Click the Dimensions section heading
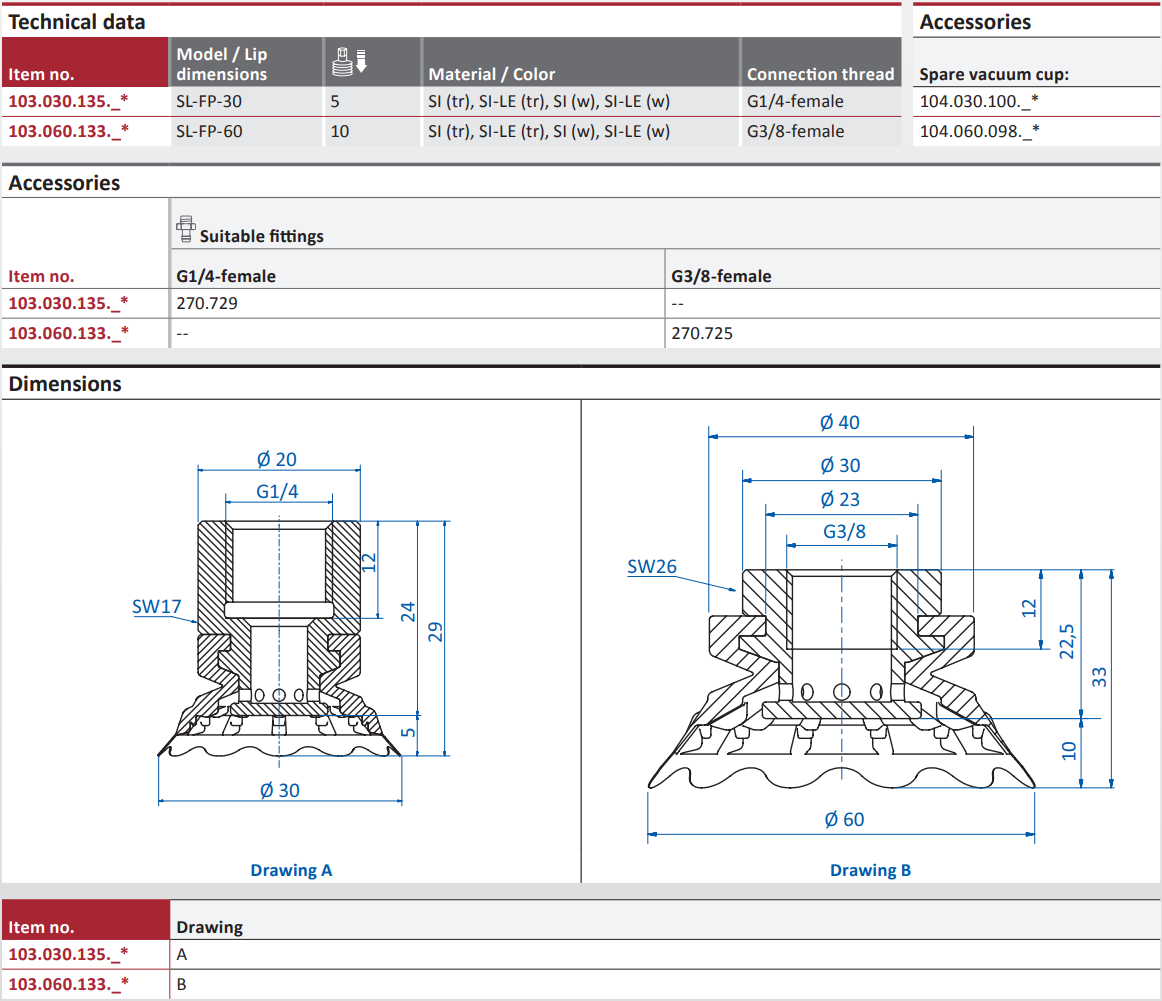 (x=64, y=384)
